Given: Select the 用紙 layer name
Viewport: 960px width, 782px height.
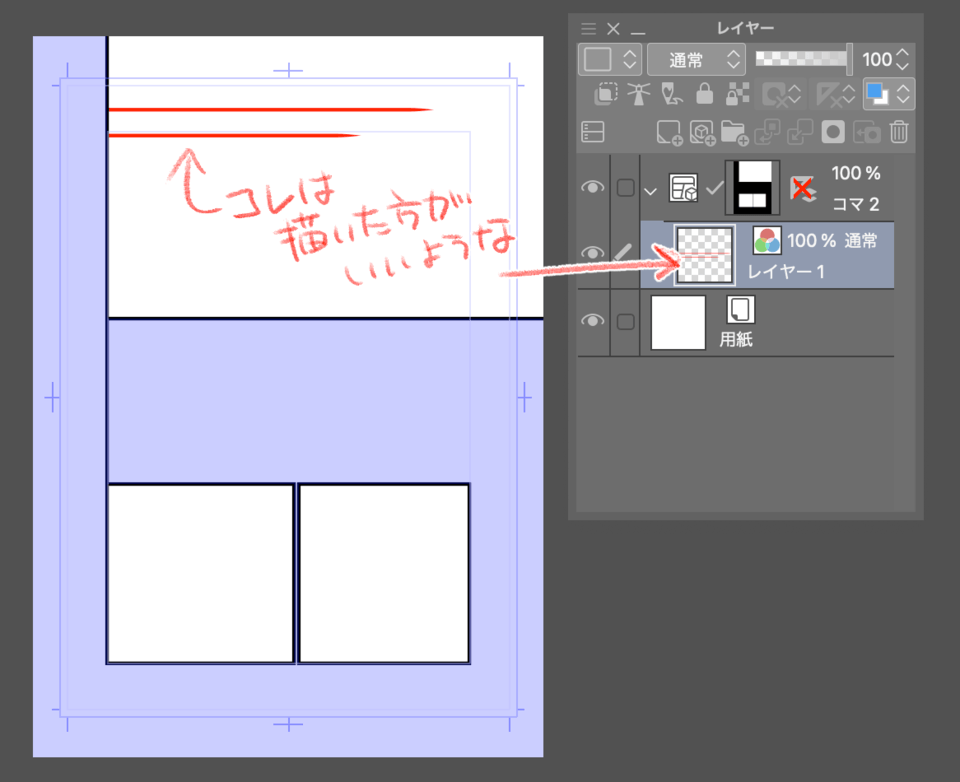Looking at the screenshot, I should (x=735, y=339).
